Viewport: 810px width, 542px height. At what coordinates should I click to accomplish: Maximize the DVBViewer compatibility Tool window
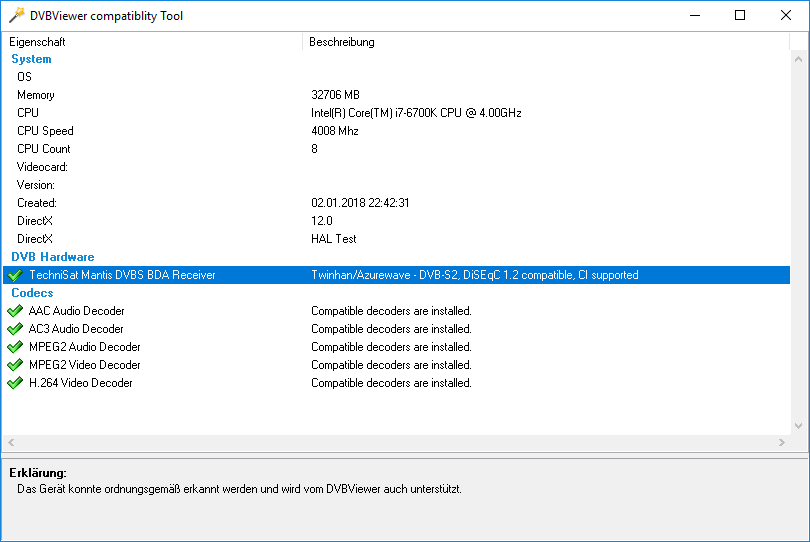click(x=740, y=16)
